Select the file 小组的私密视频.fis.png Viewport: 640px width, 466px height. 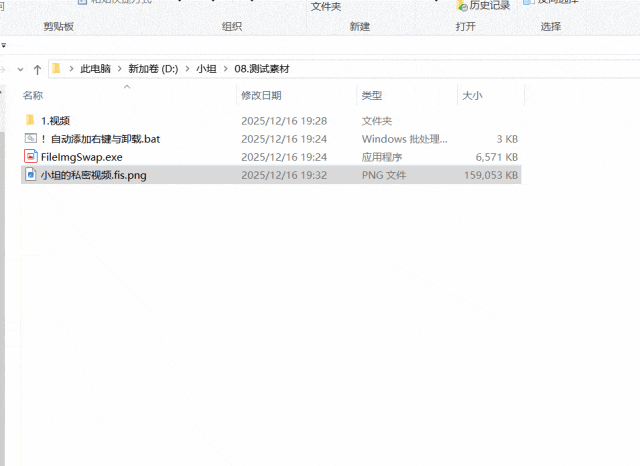coord(93,175)
